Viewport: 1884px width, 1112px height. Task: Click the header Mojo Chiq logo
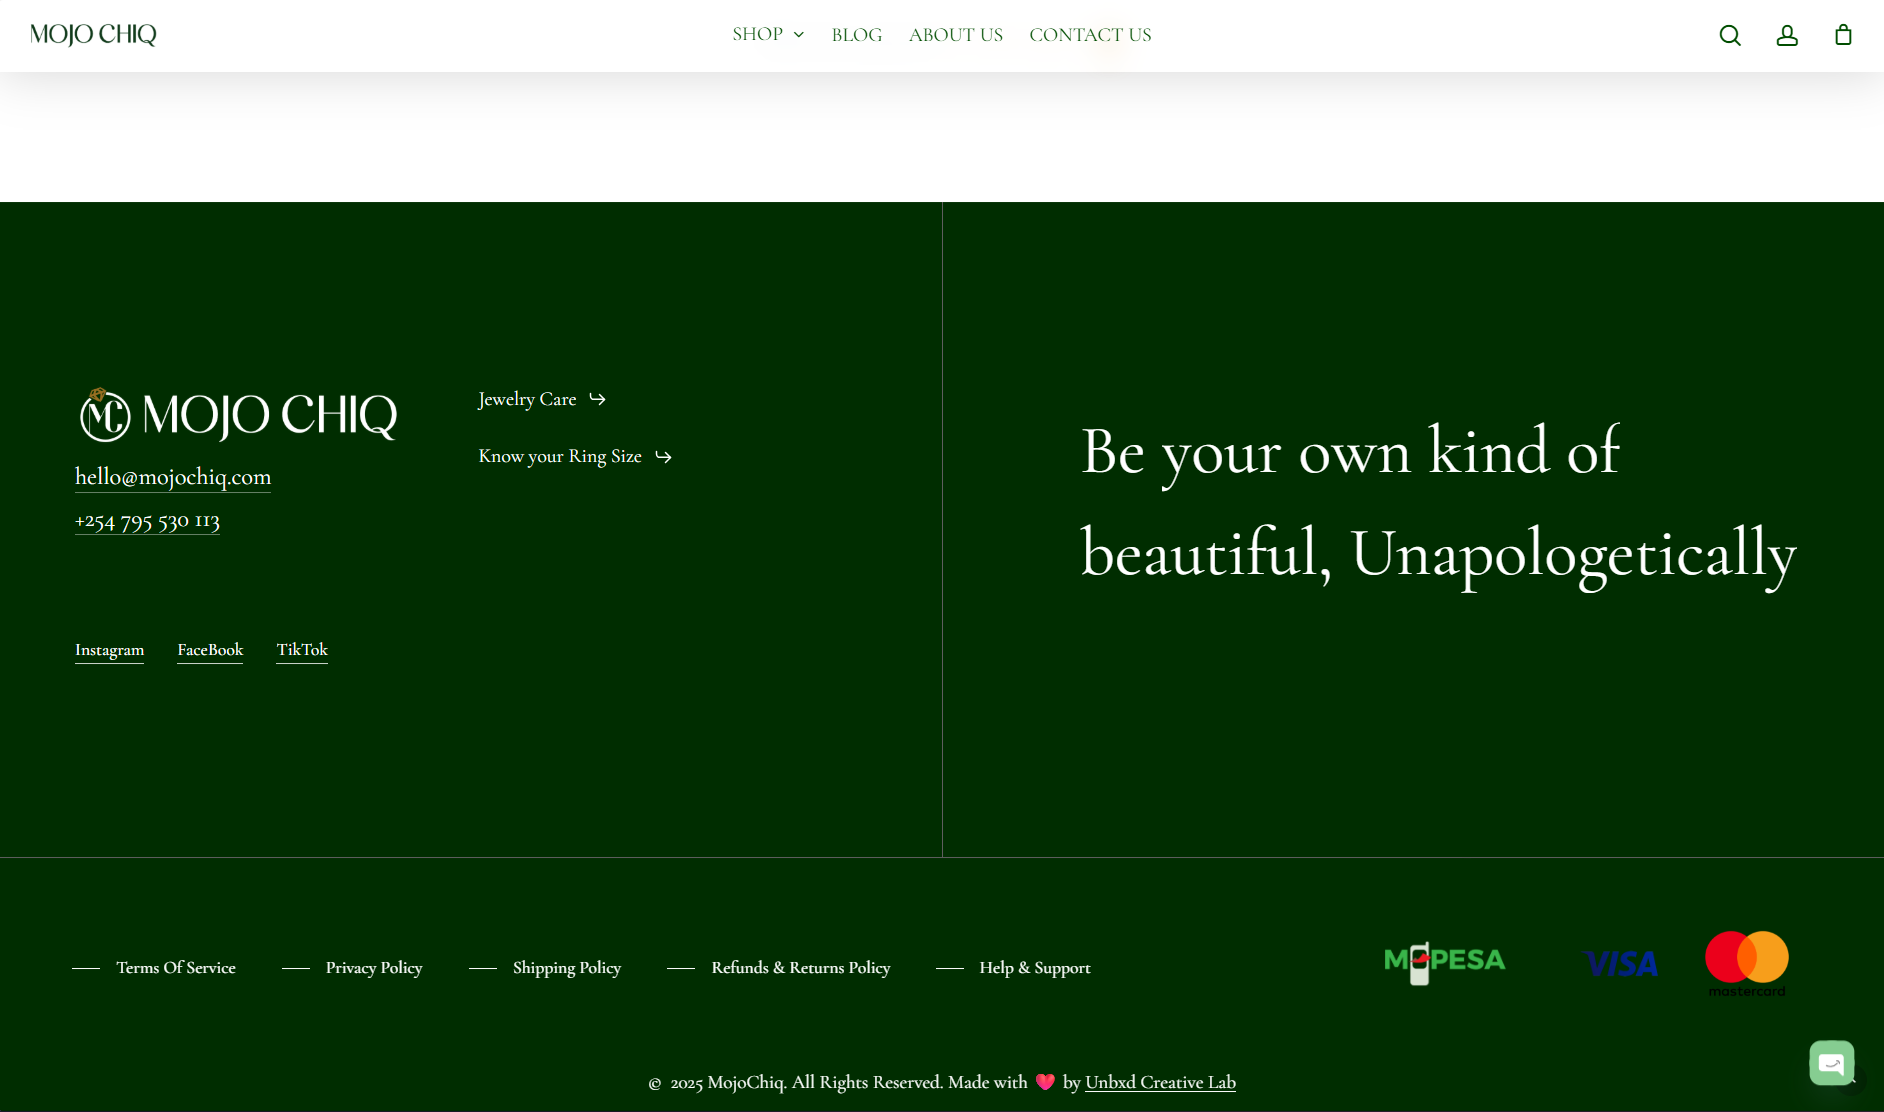93,35
